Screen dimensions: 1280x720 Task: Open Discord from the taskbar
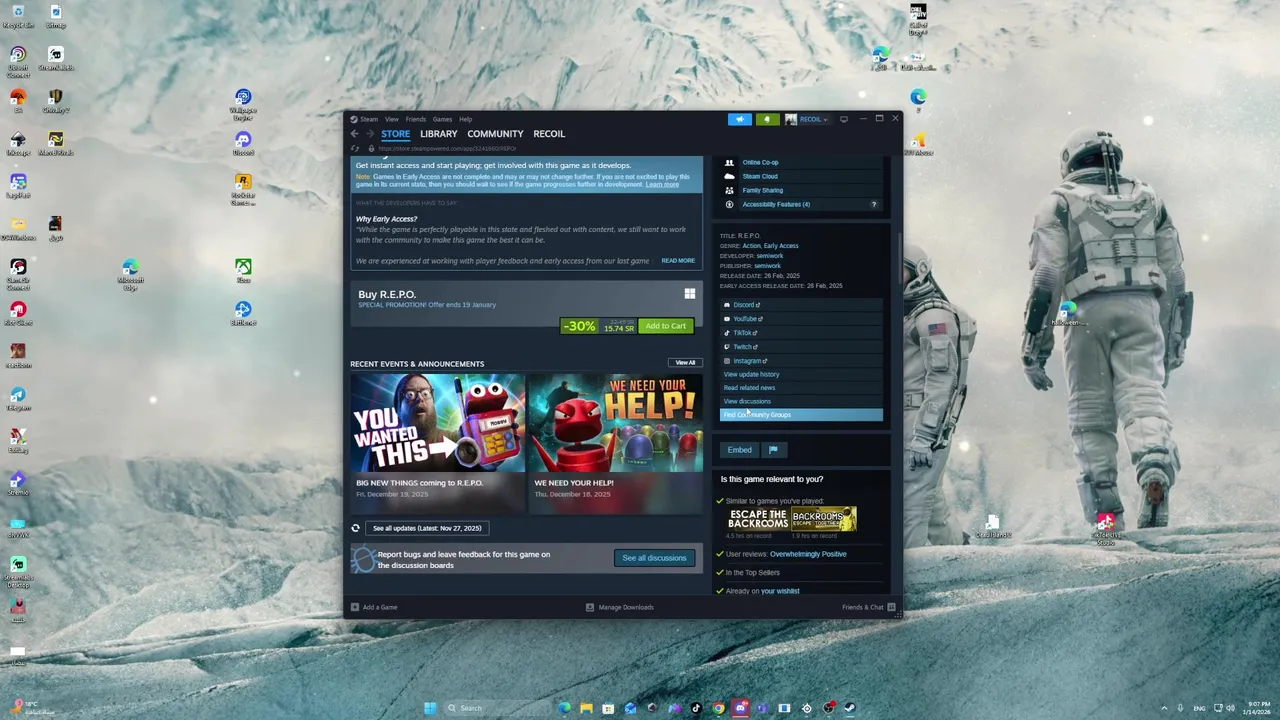(x=740, y=708)
